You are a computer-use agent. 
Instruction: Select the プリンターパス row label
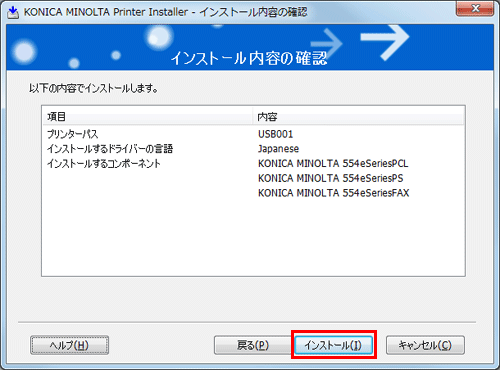(x=72, y=134)
